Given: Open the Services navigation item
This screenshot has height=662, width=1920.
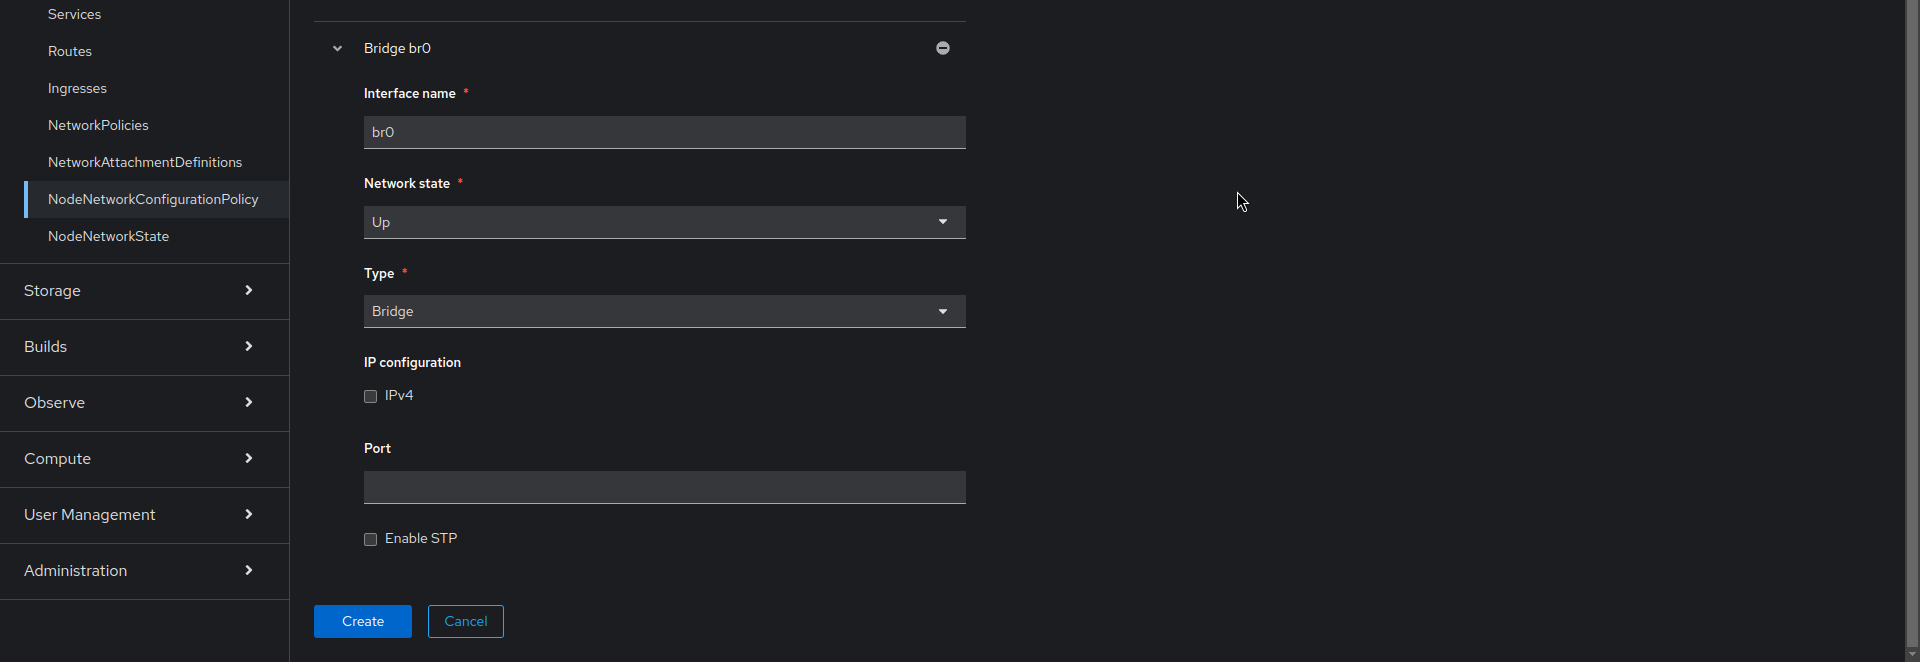Looking at the screenshot, I should coord(73,14).
